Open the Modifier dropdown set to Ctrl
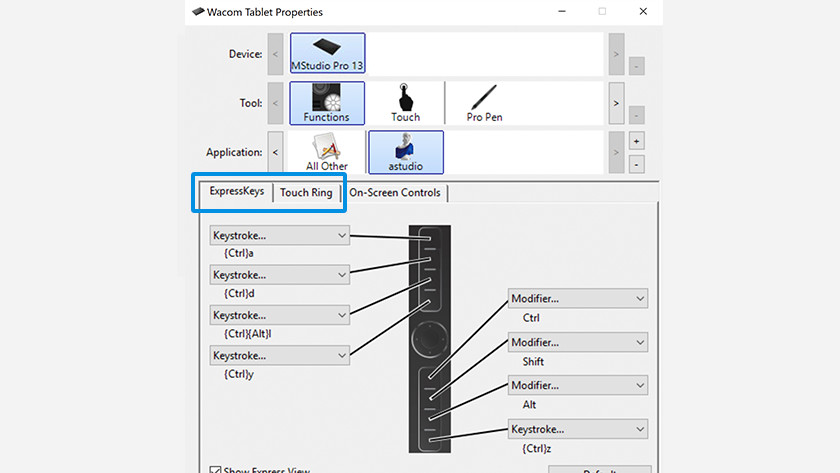840x473 pixels. pyautogui.click(x=577, y=299)
